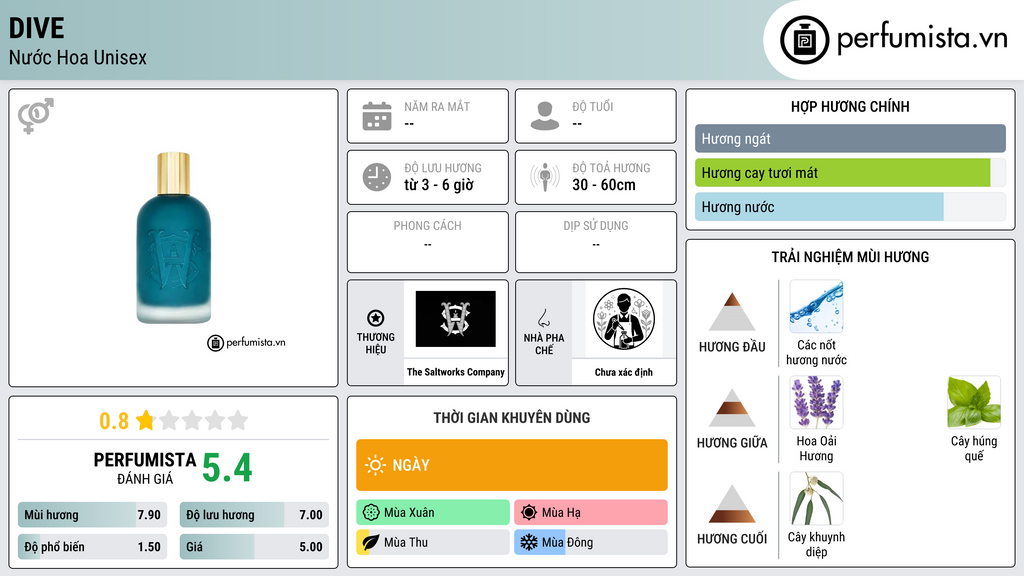Select the Mùa Thu season bar
Viewport: 1024px width, 576px height.
click(x=433, y=542)
